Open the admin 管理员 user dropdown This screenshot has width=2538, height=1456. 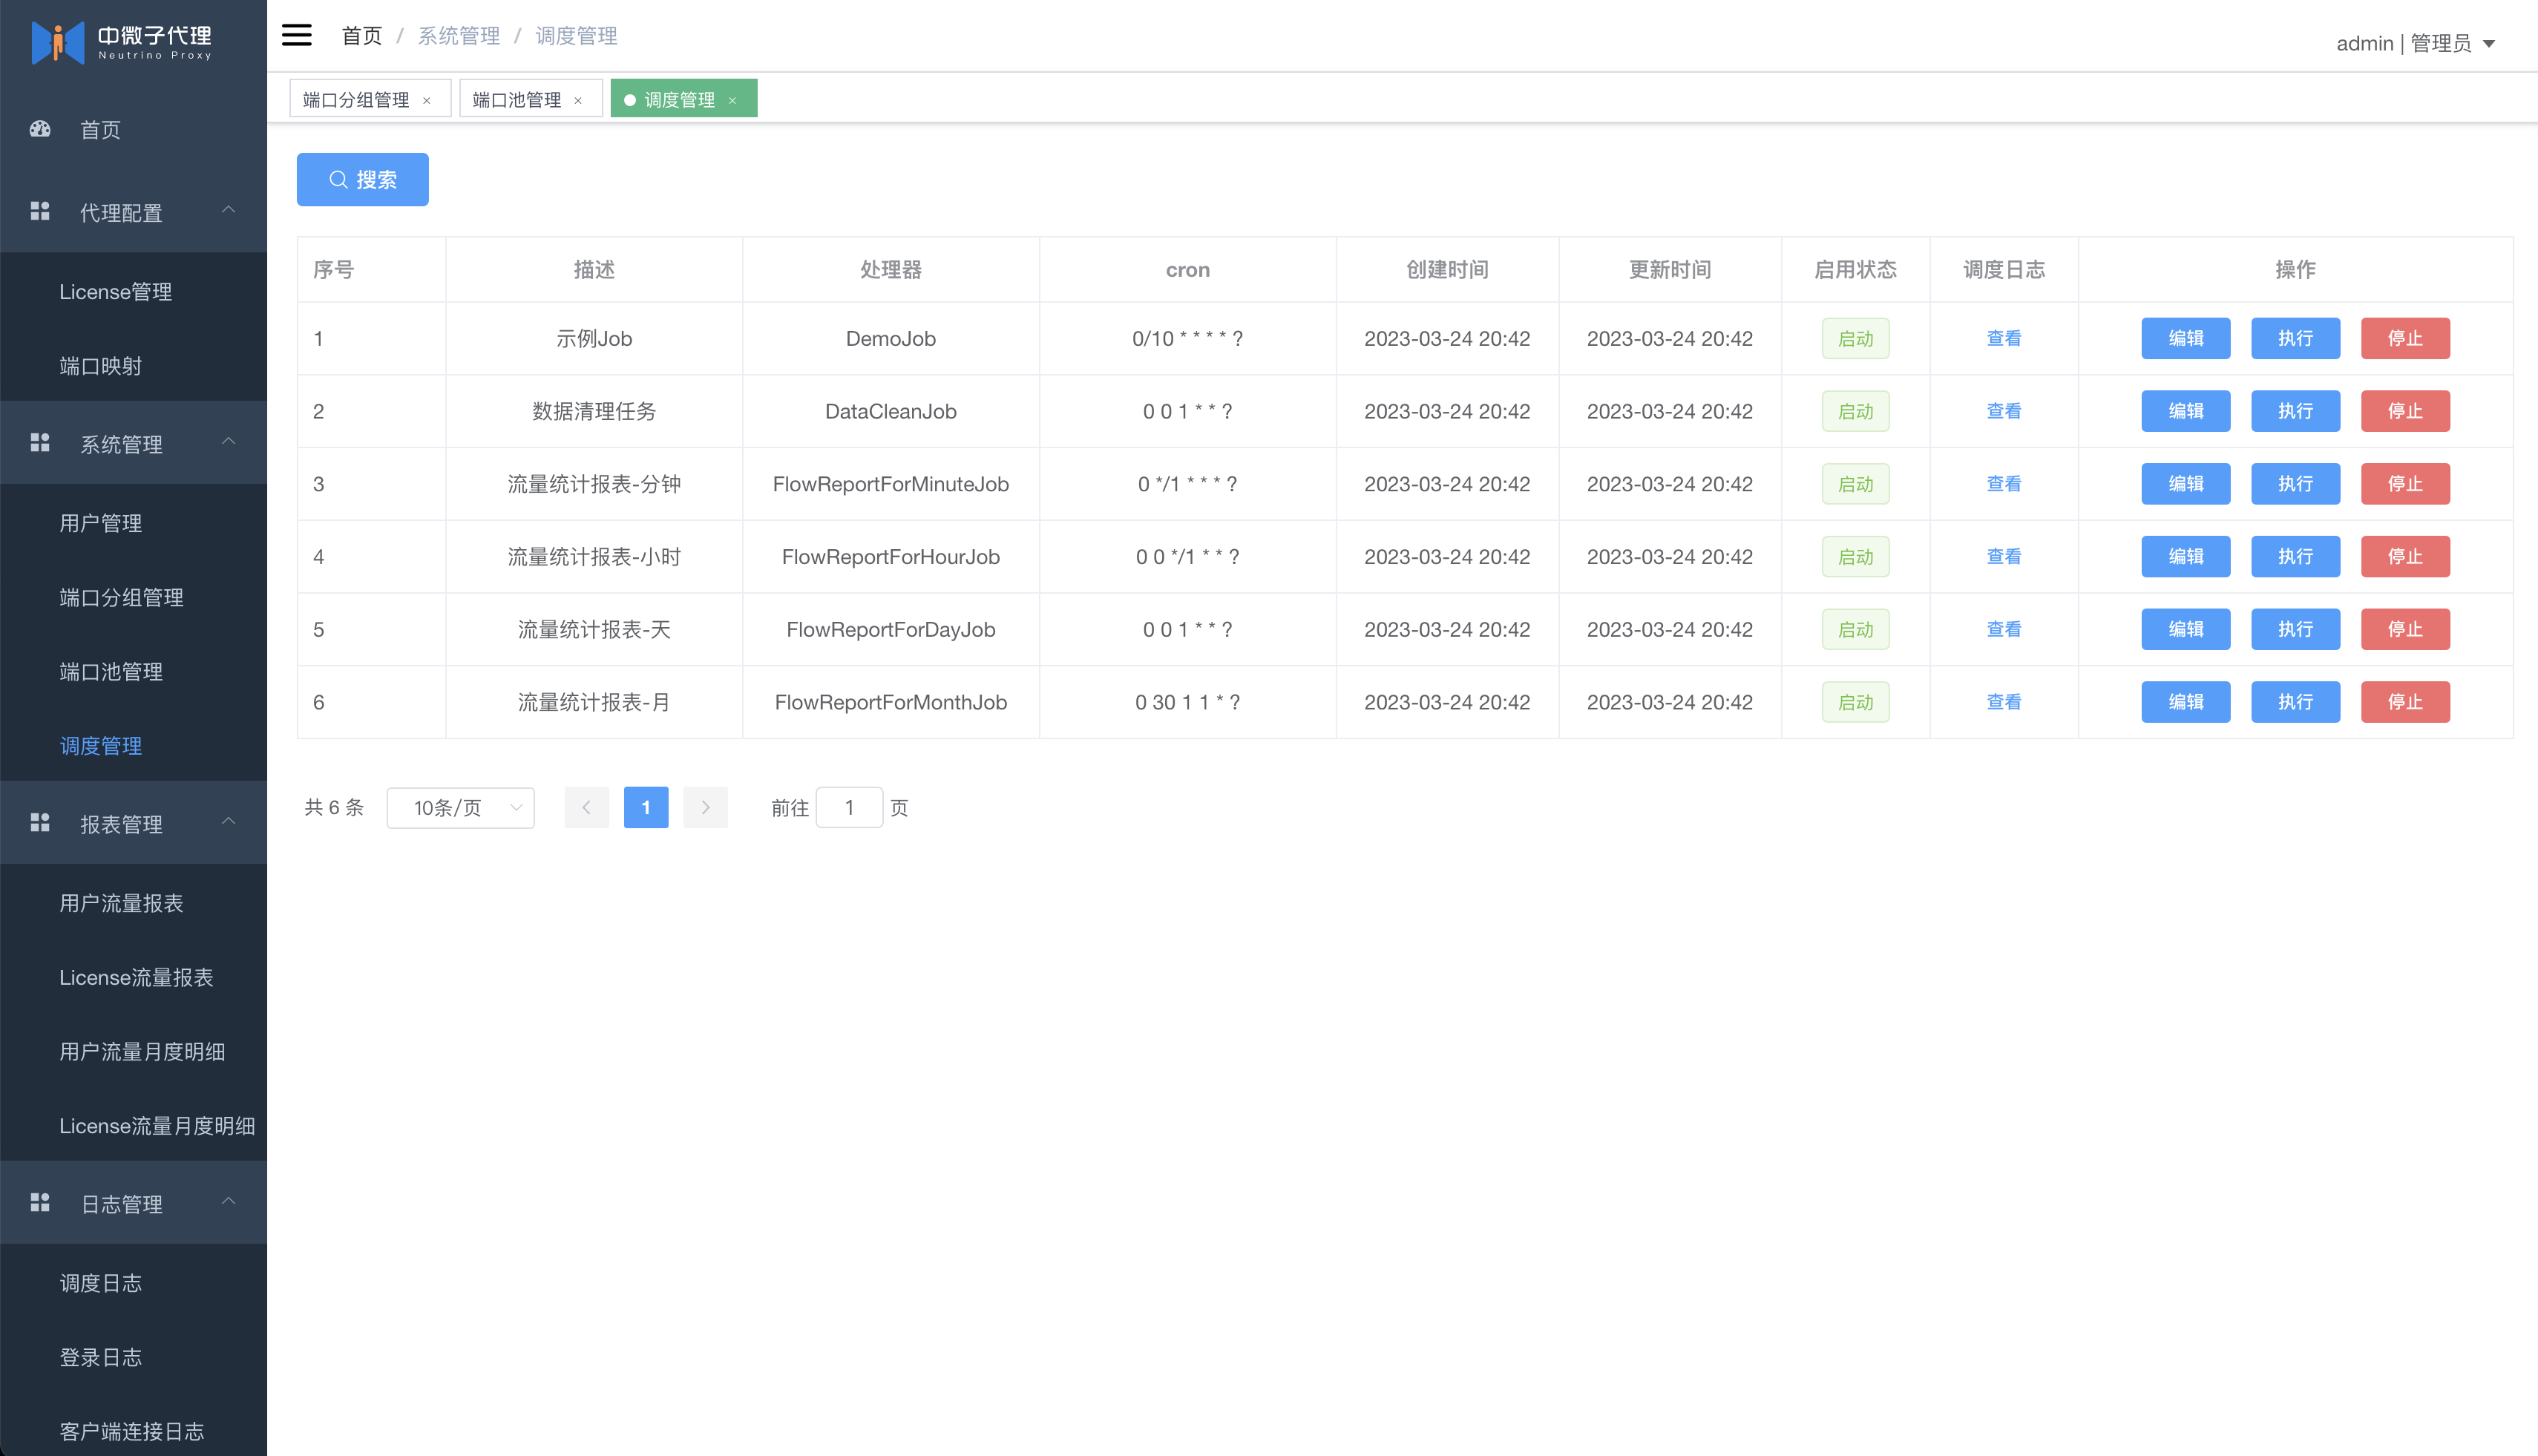coord(2416,43)
